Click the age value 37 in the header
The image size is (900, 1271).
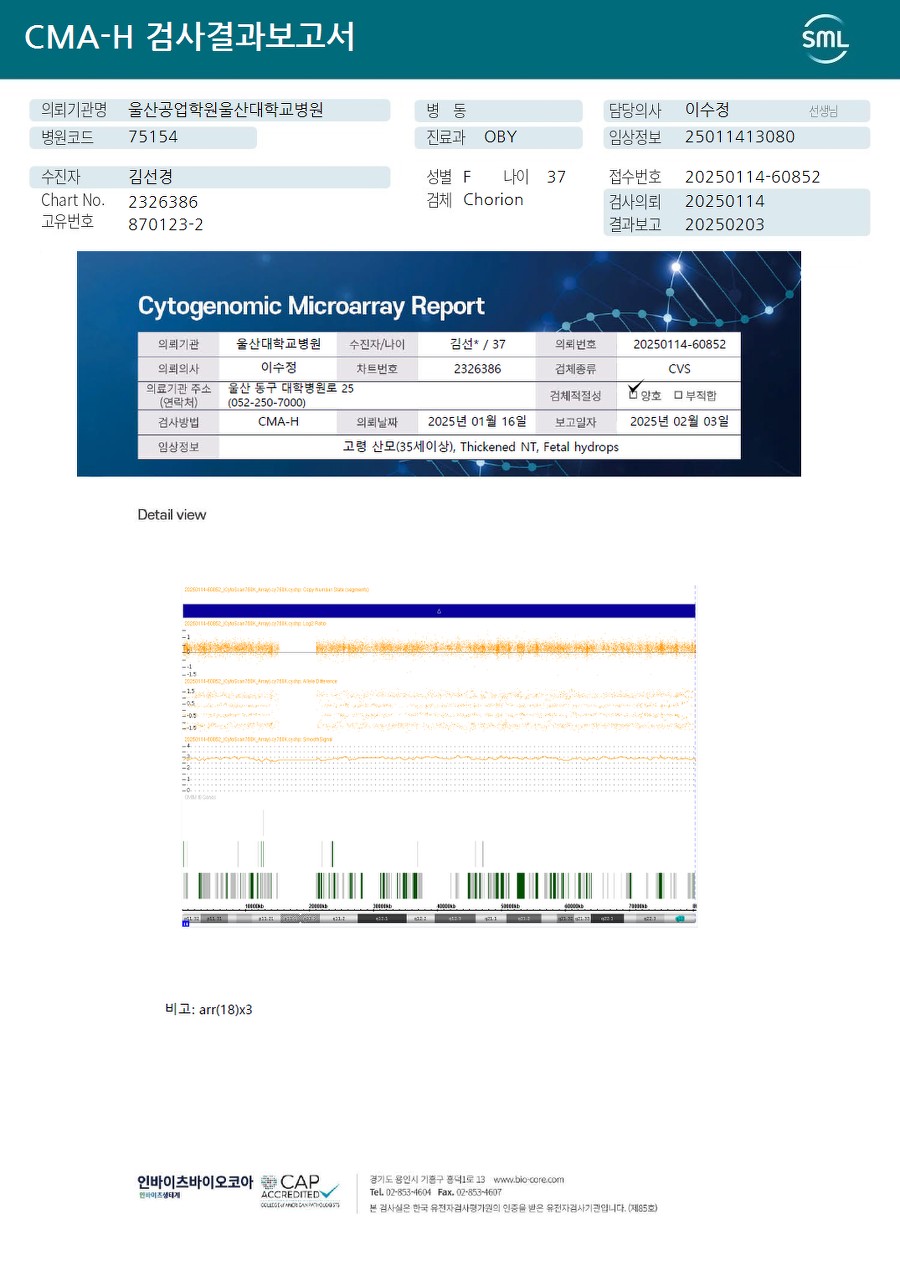click(x=556, y=177)
